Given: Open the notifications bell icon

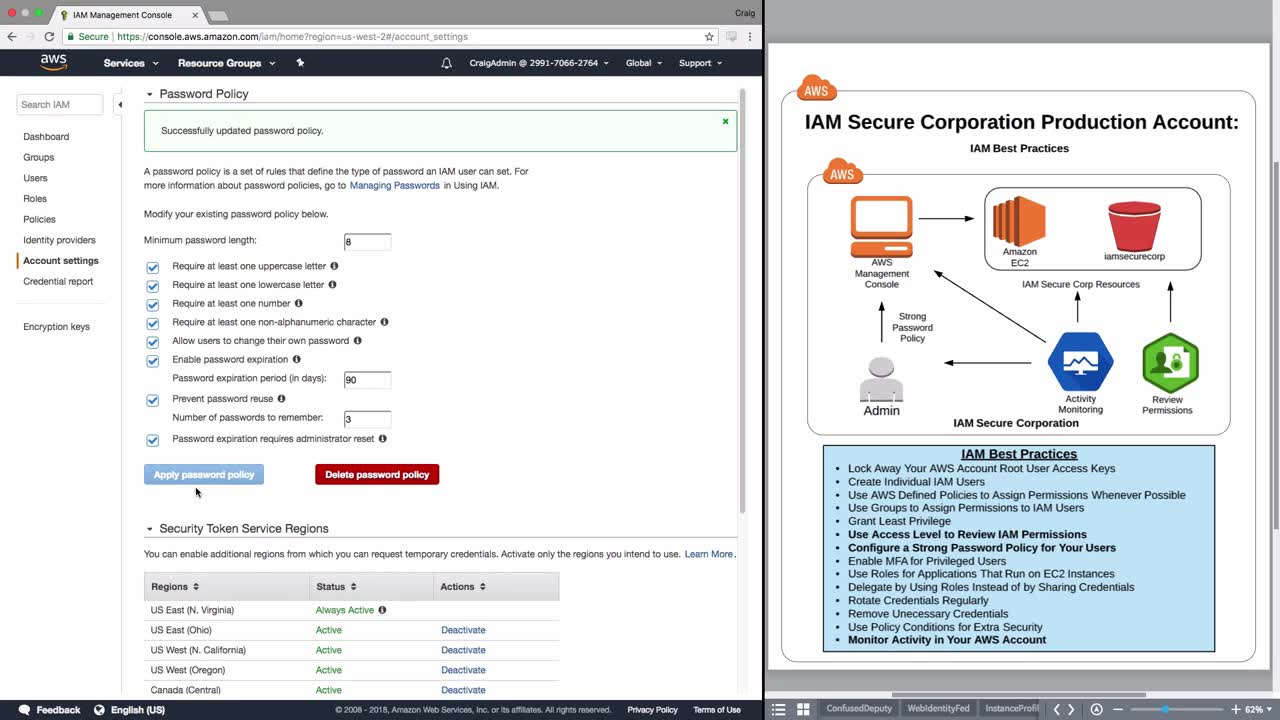Looking at the screenshot, I should 446,63.
